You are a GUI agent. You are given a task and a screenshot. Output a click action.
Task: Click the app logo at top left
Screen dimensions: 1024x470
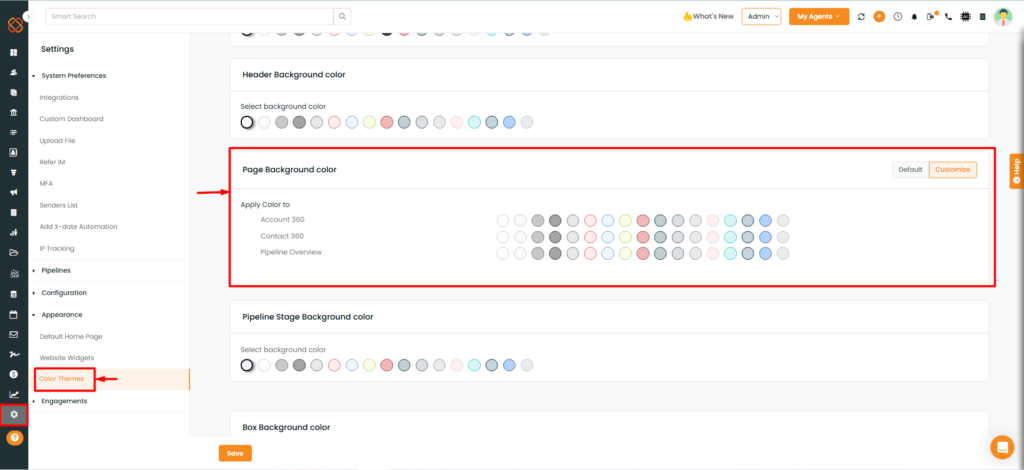click(x=14, y=24)
